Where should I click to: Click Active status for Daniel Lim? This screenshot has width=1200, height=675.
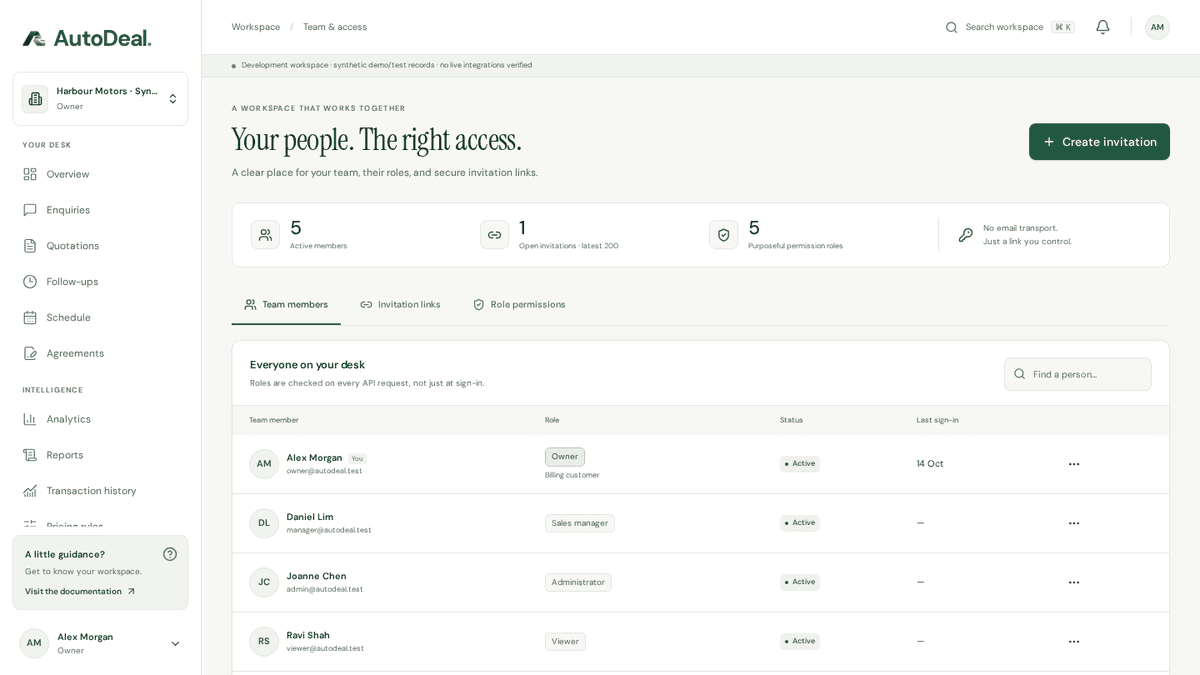800,523
